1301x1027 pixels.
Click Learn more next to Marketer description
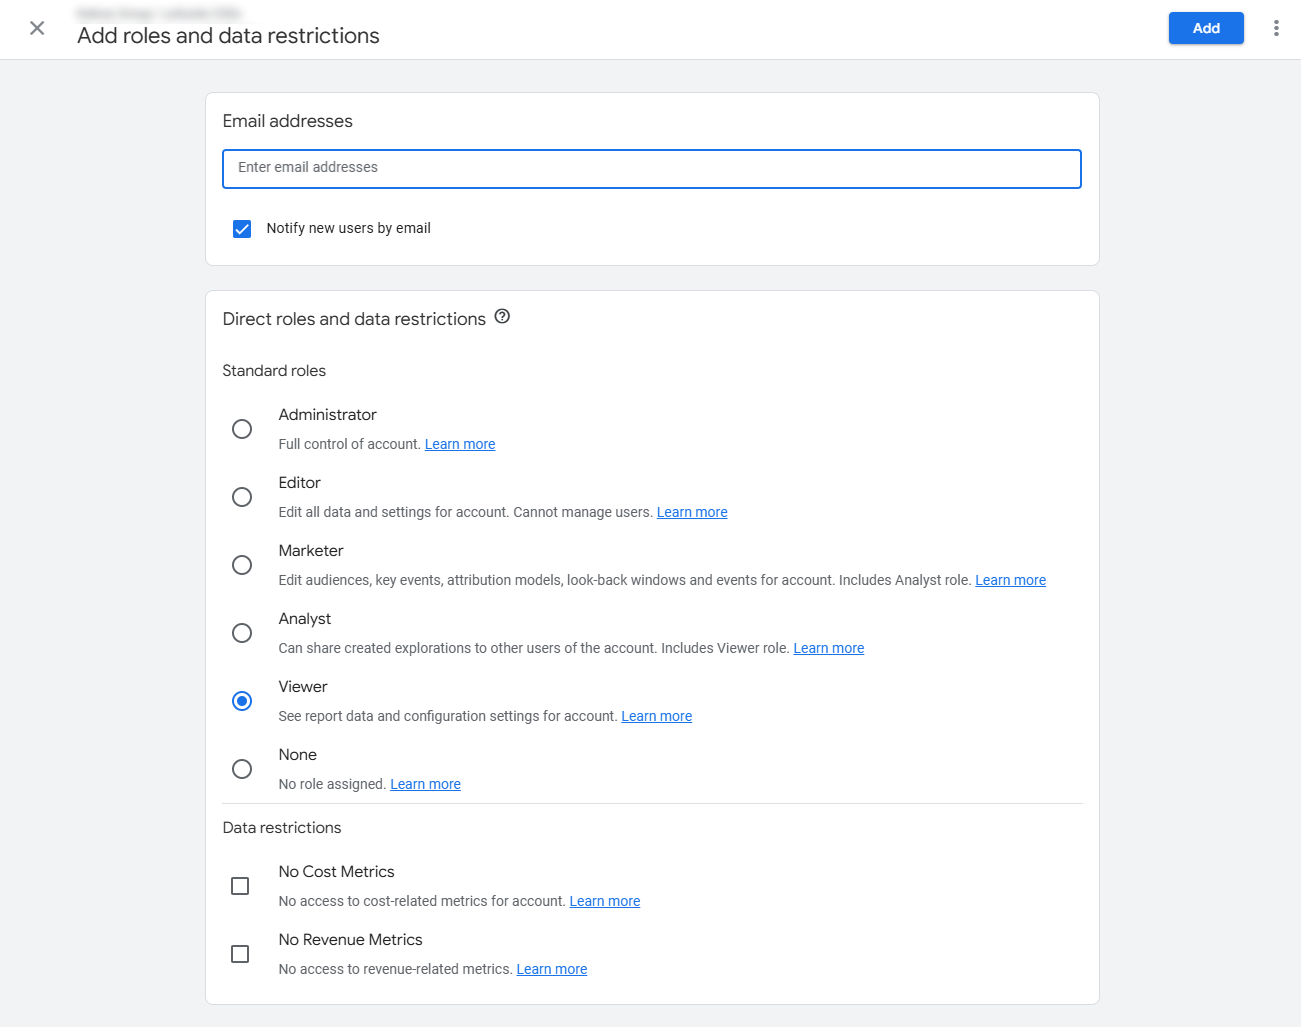(x=1010, y=580)
